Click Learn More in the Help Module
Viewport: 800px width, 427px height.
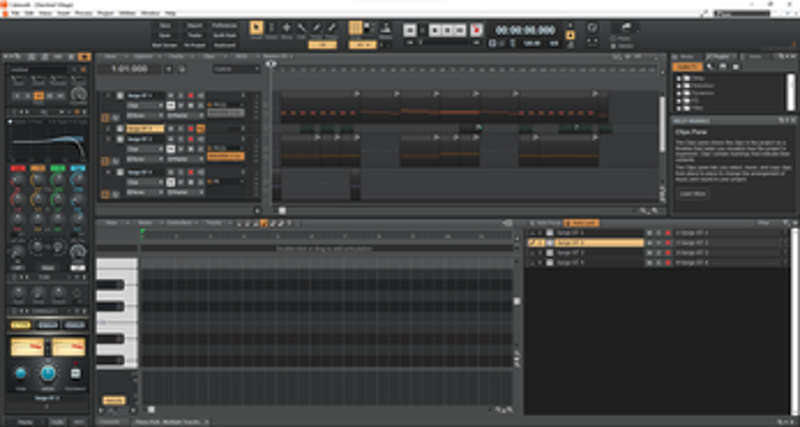[692, 194]
